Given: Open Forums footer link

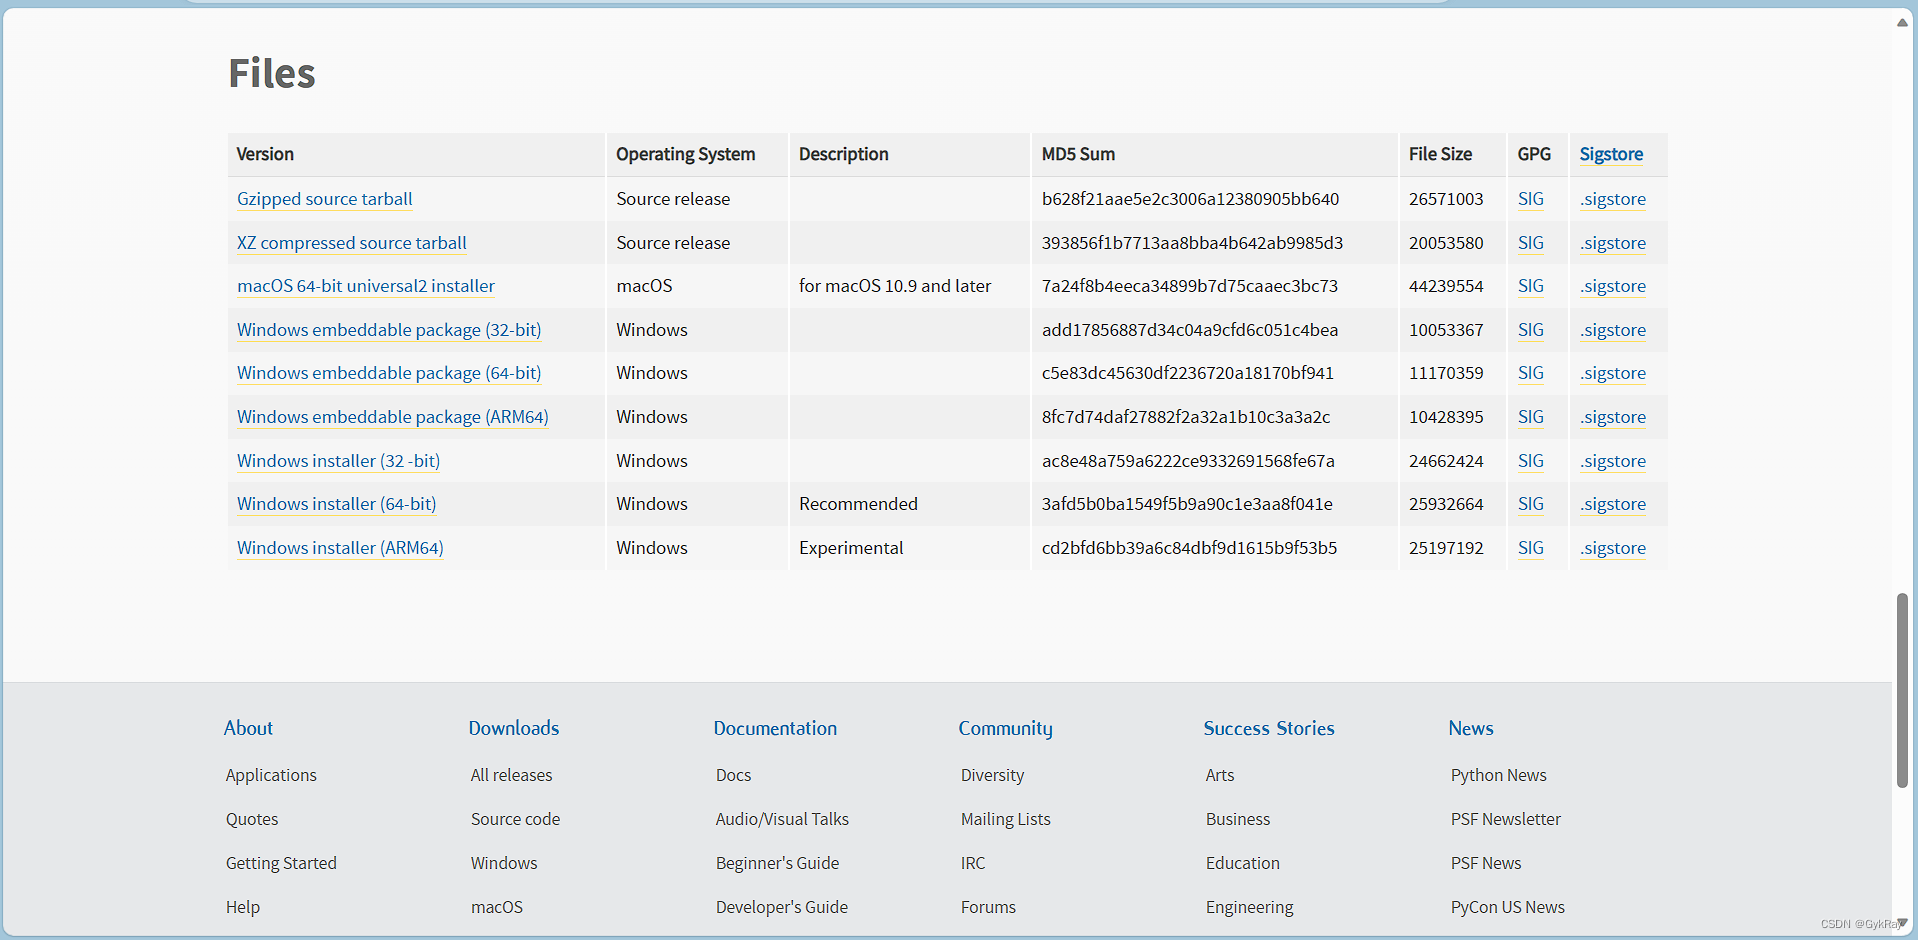Looking at the screenshot, I should coord(988,907).
